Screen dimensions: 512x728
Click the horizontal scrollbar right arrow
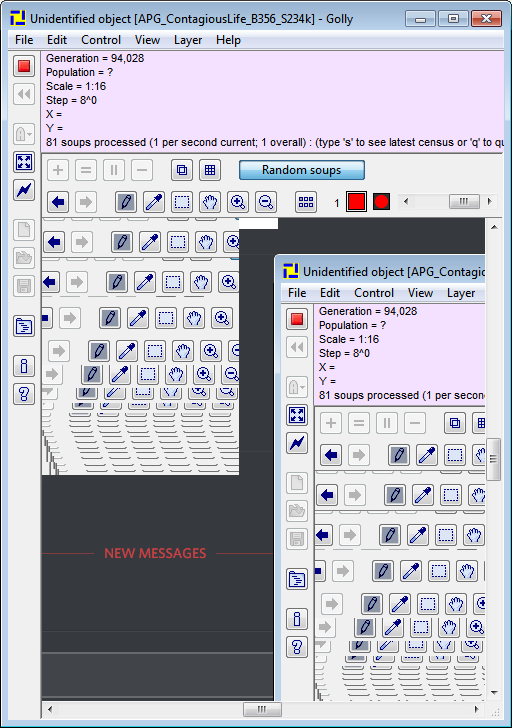coord(476,709)
